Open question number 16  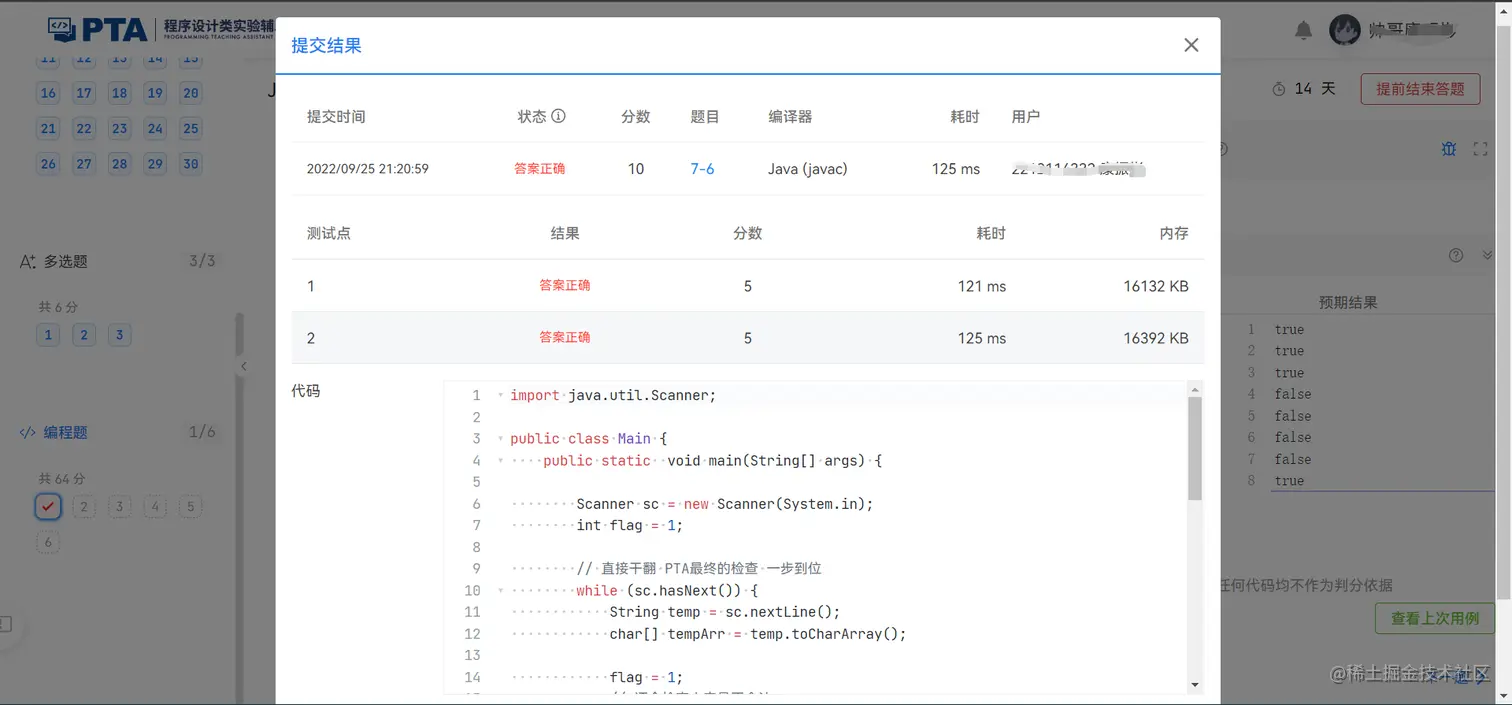pyautogui.click(x=48, y=93)
